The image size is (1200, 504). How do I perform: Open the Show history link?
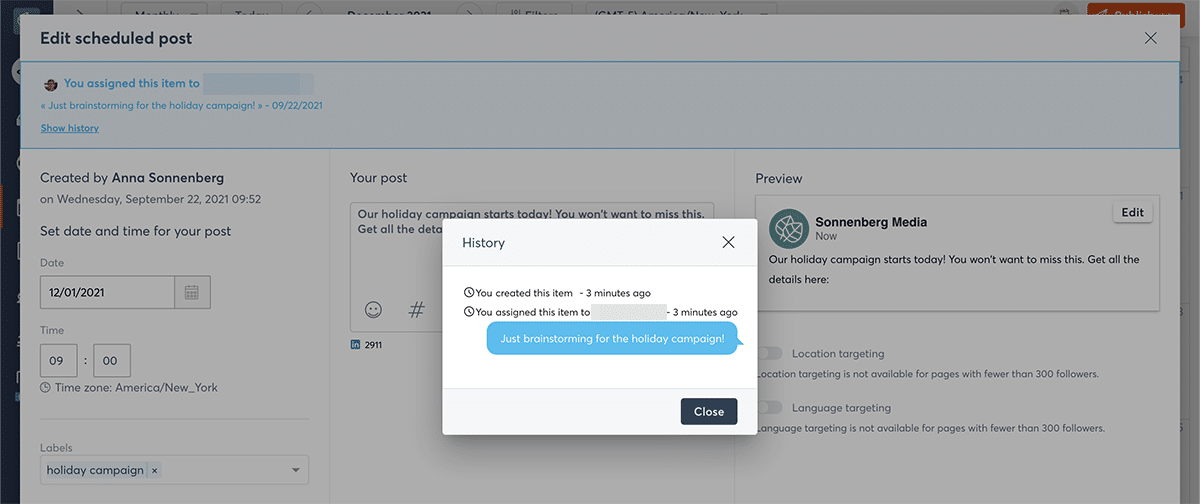point(70,128)
